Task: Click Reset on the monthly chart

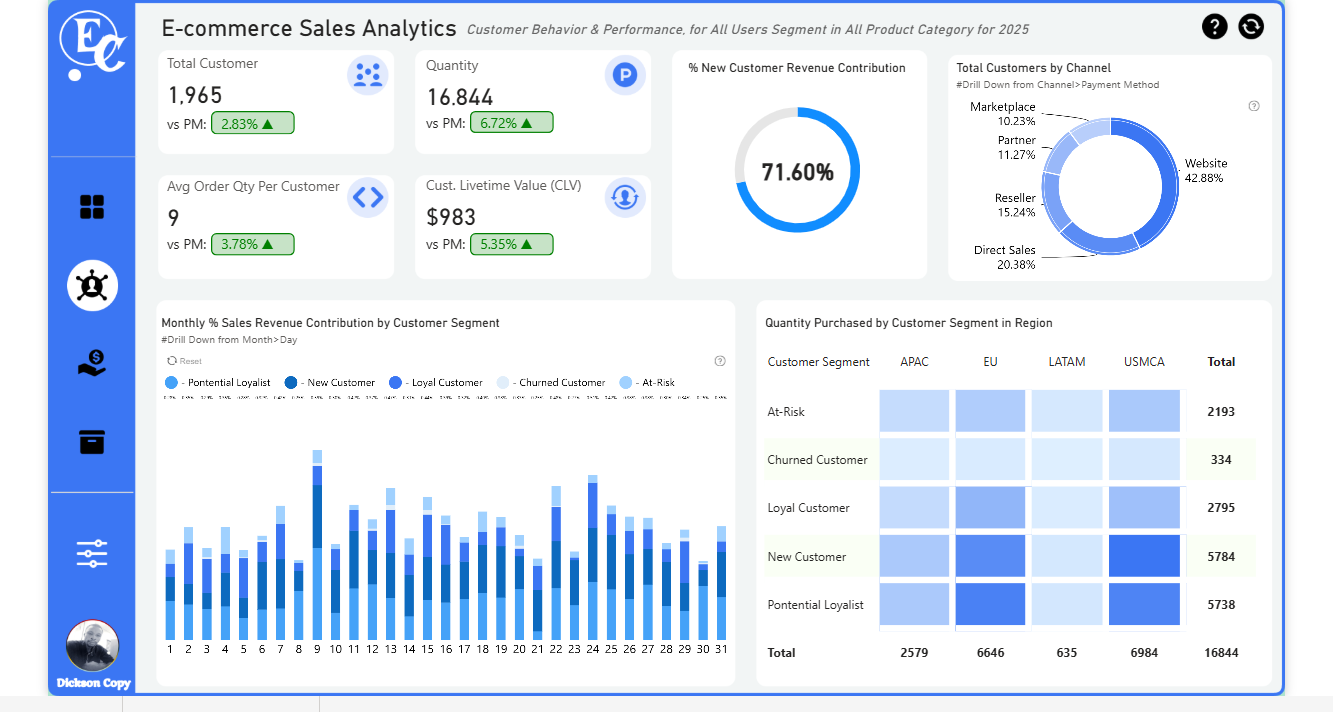Action: coord(185,361)
